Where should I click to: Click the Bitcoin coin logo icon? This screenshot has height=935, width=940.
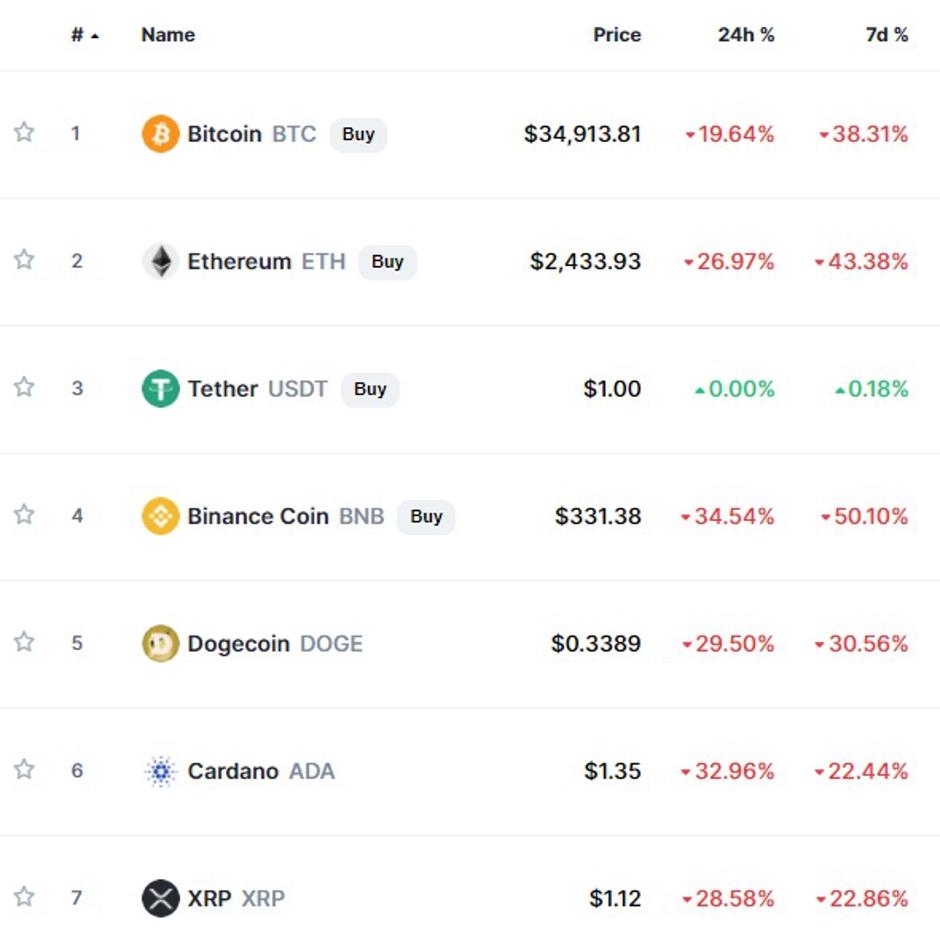(160, 134)
